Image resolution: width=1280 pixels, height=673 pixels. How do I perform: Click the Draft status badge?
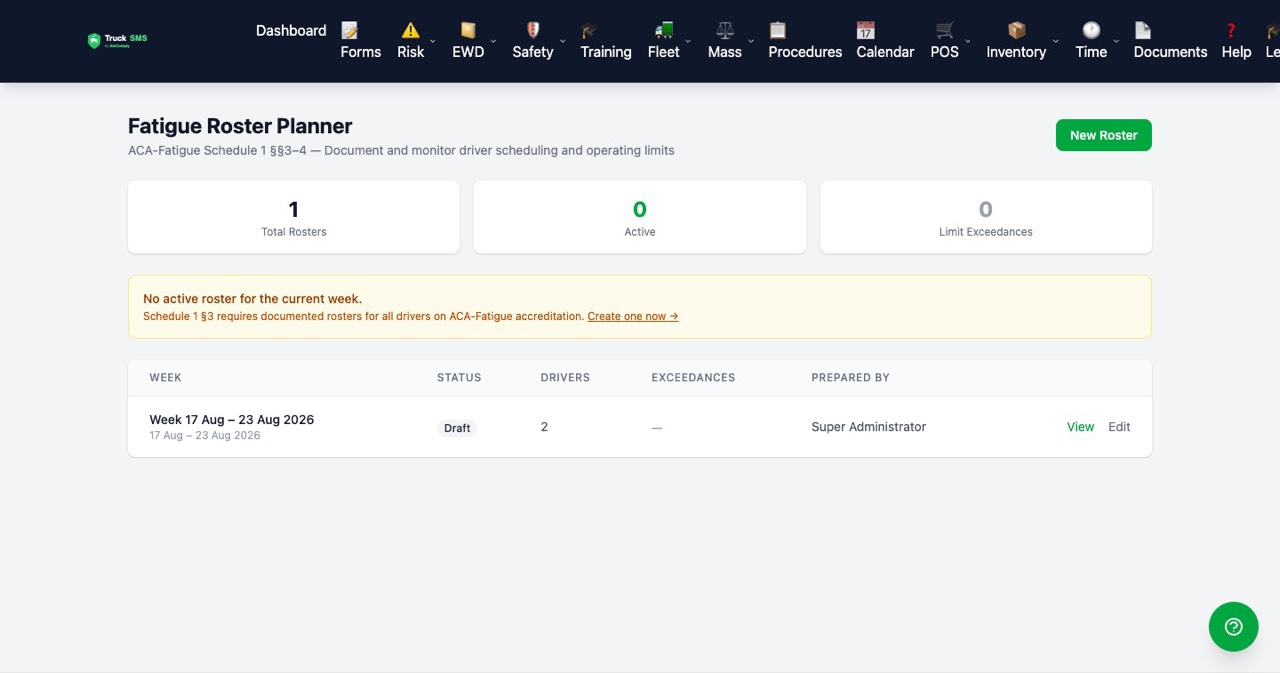[x=457, y=428]
